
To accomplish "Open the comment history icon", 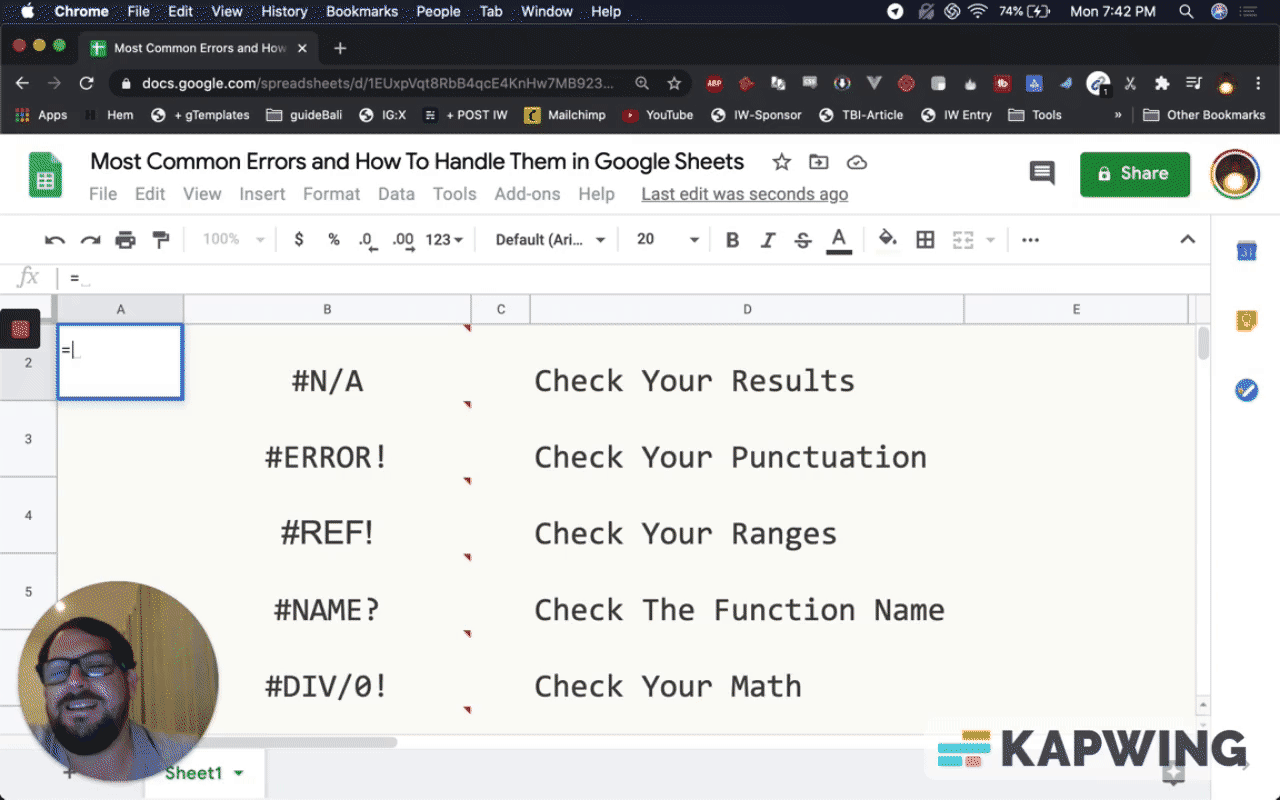I will coord(1042,174).
